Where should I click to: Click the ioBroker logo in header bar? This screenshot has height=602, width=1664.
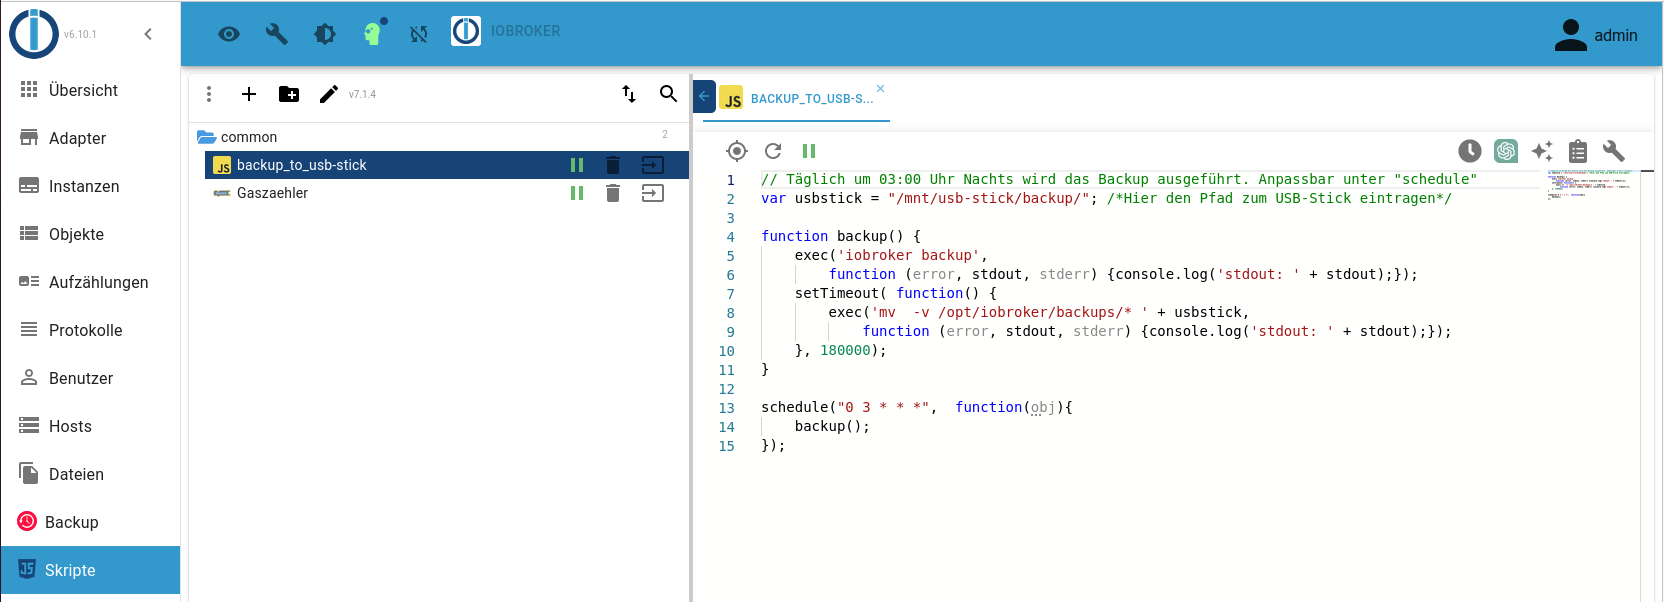coord(466,31)
